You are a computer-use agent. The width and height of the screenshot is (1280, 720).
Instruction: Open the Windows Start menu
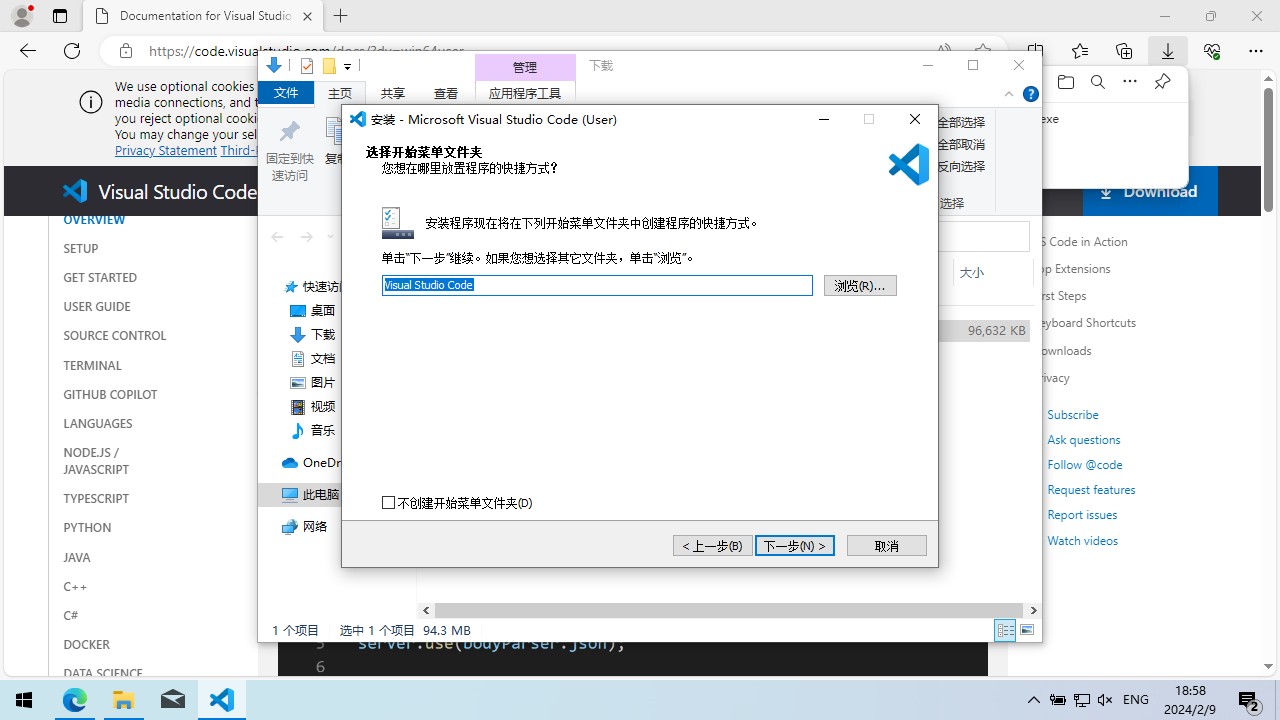point(24,700)
